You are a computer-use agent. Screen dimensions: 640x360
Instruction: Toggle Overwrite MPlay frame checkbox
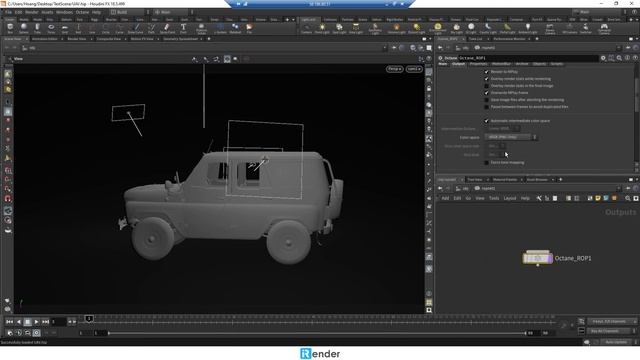click(486, 93)
